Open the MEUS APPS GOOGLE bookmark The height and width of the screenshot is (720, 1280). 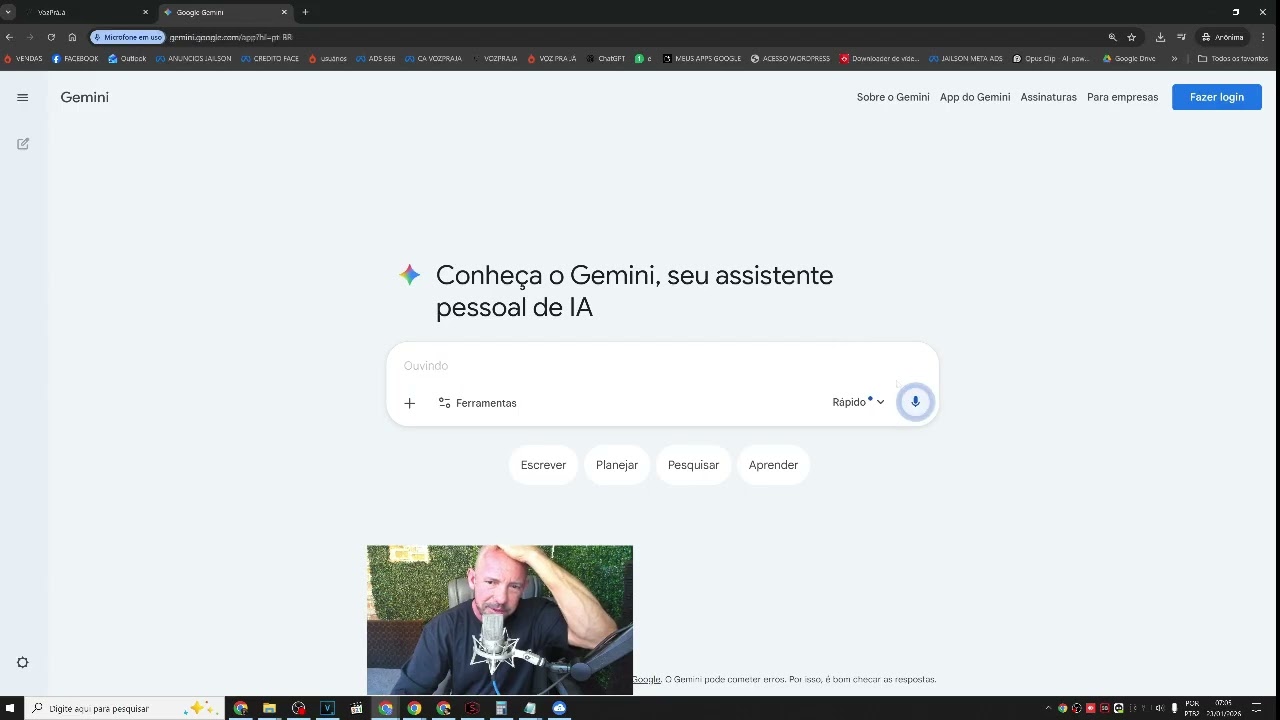[702, 59]
